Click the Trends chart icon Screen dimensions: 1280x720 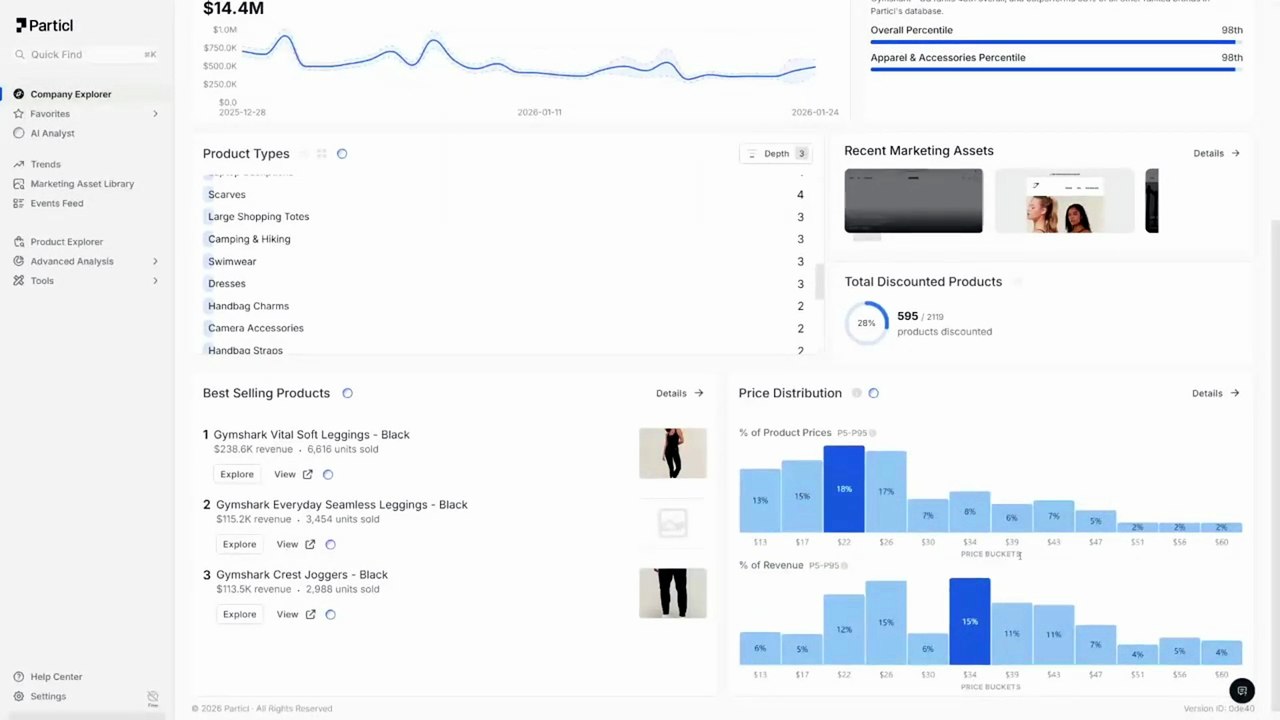(x=19, y=164)
